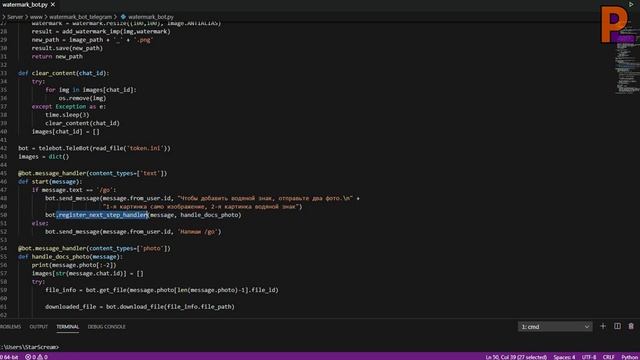Click 'file_info = bot.get_file' line
The image size is (640, 360).
[162, 290]
